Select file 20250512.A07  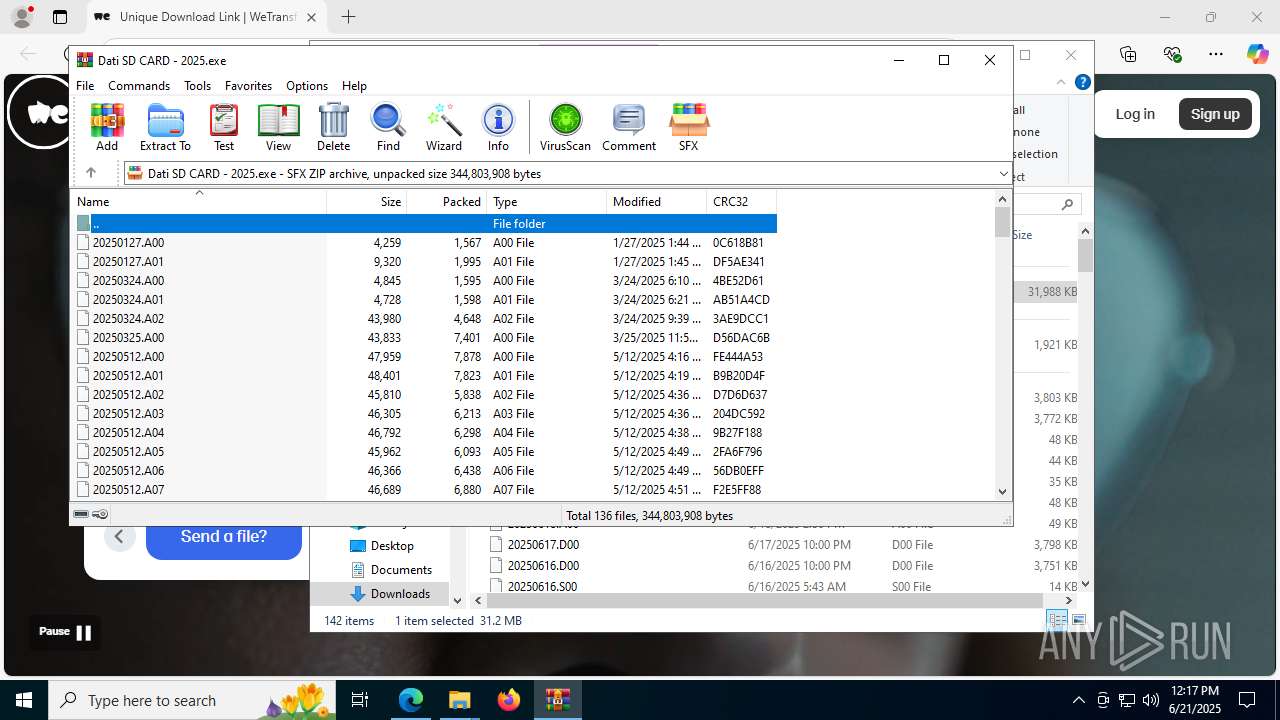[425, 490]
